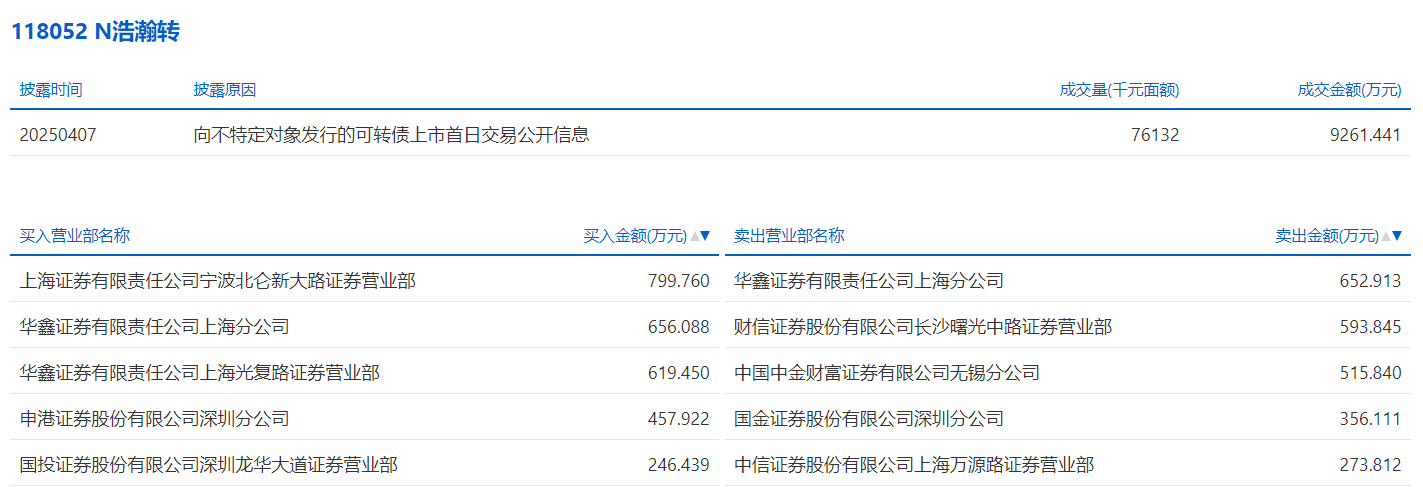
Task: Open 上海证券宁波北仑新大路证券营业部 buyer row
Action: click(217, 281)
